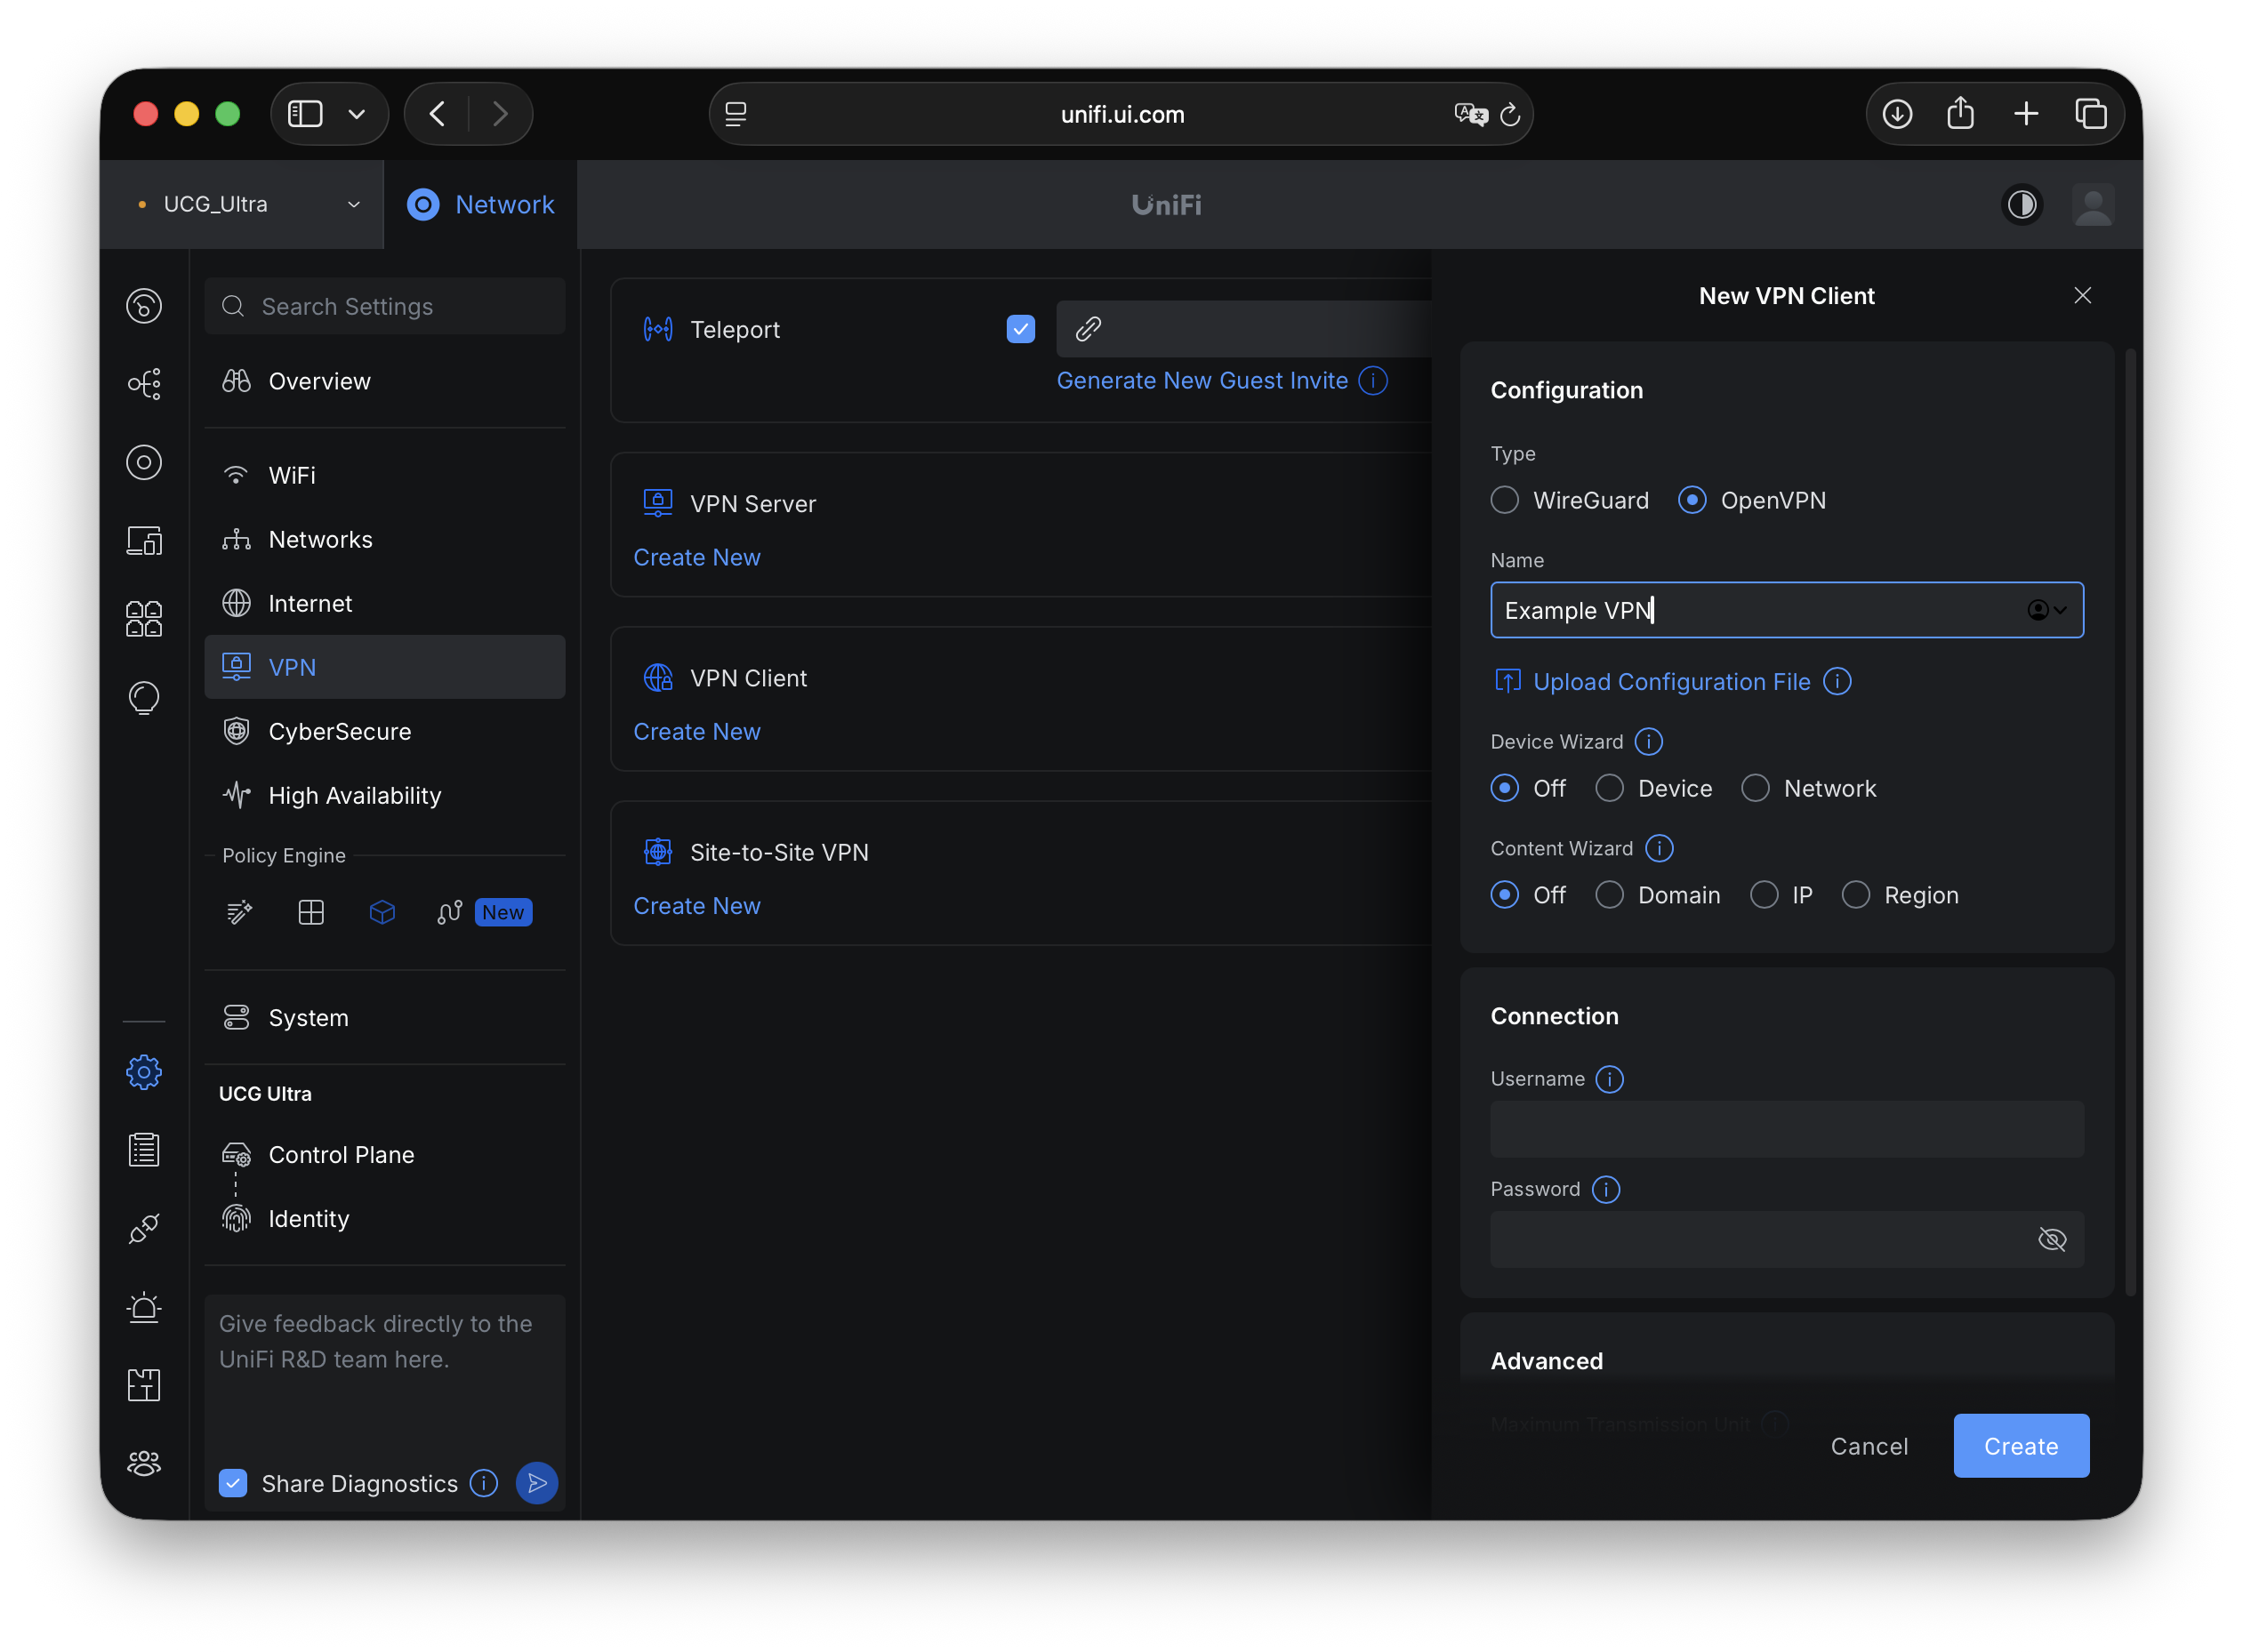
Task: Click the Teleport link chain icon
Action: coord(1088,329)
